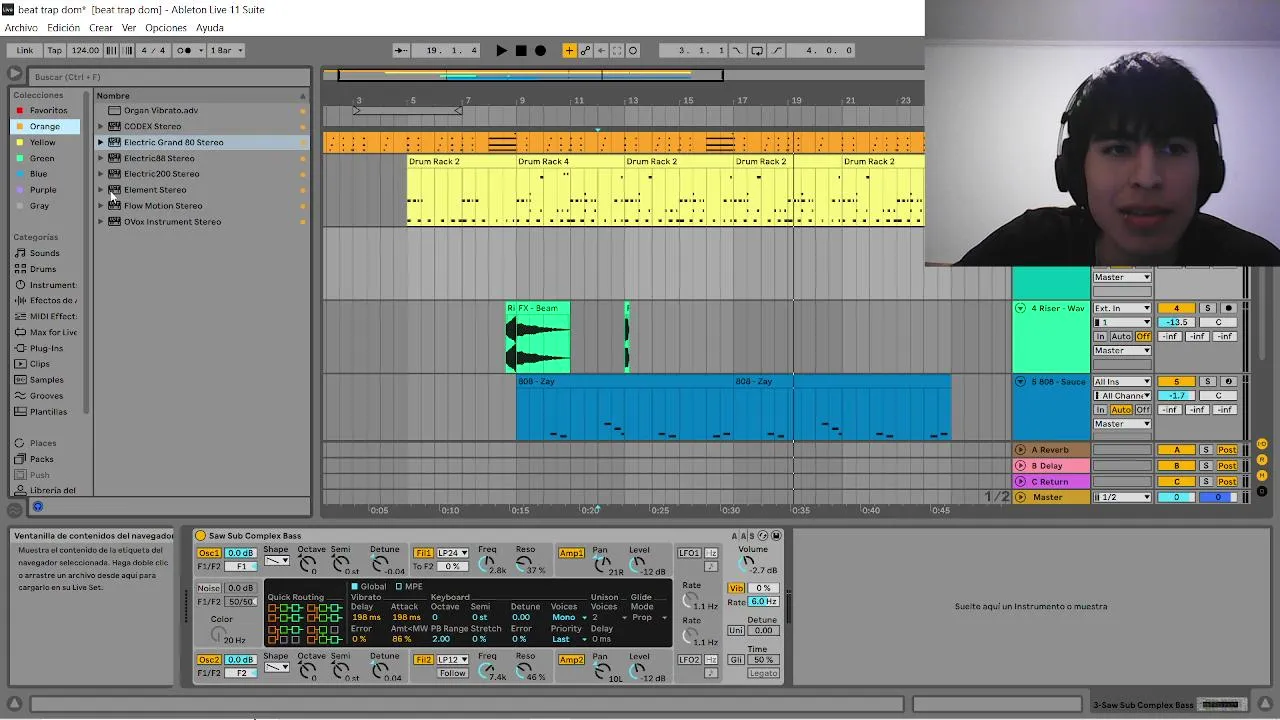This screenshot has height=720, width=1280.
Task: Open the Ext. In input dropdown
Action: point(1122,309)
